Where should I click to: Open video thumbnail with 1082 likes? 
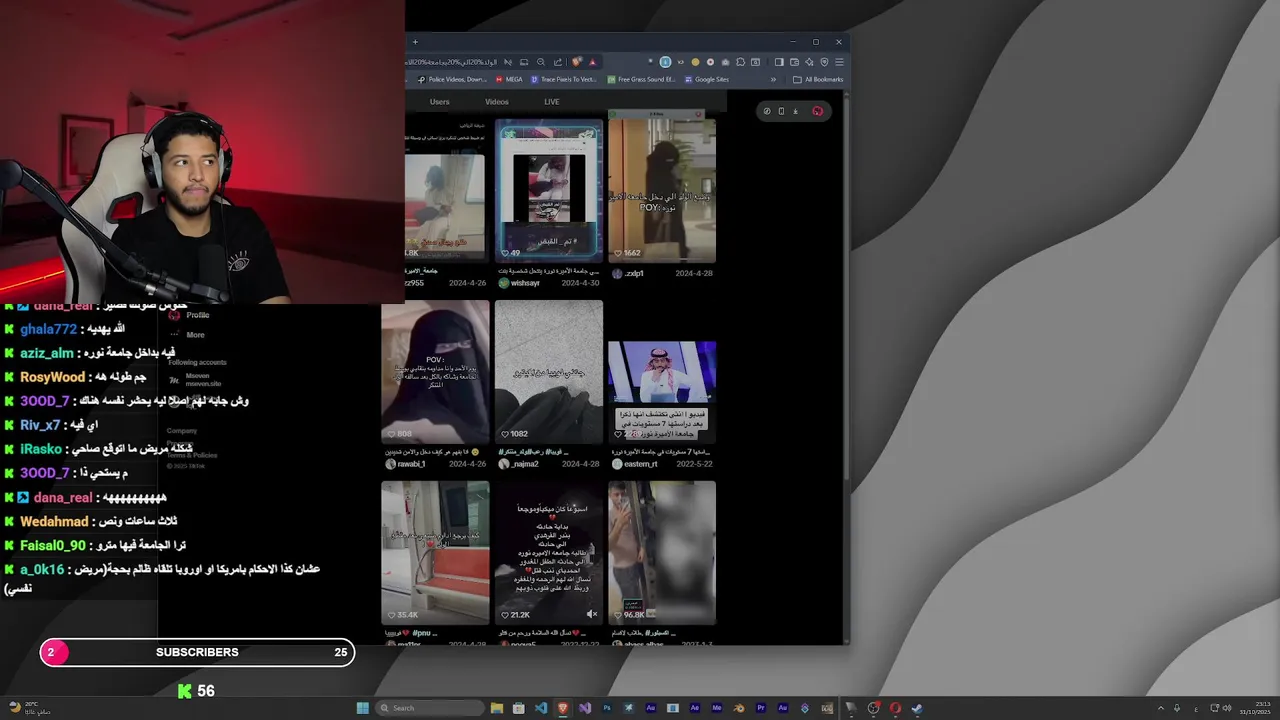click(549, 372)
